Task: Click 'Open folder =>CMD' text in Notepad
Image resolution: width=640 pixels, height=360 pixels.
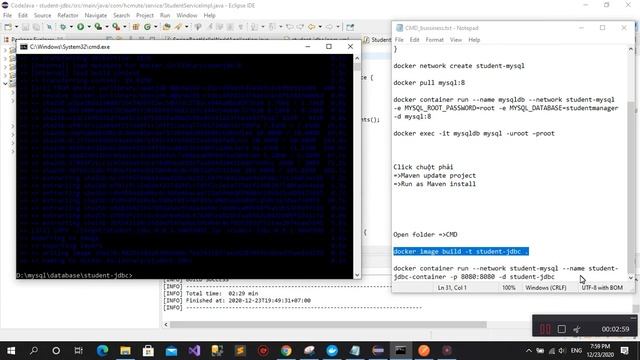Action: (x=425, y=235)
